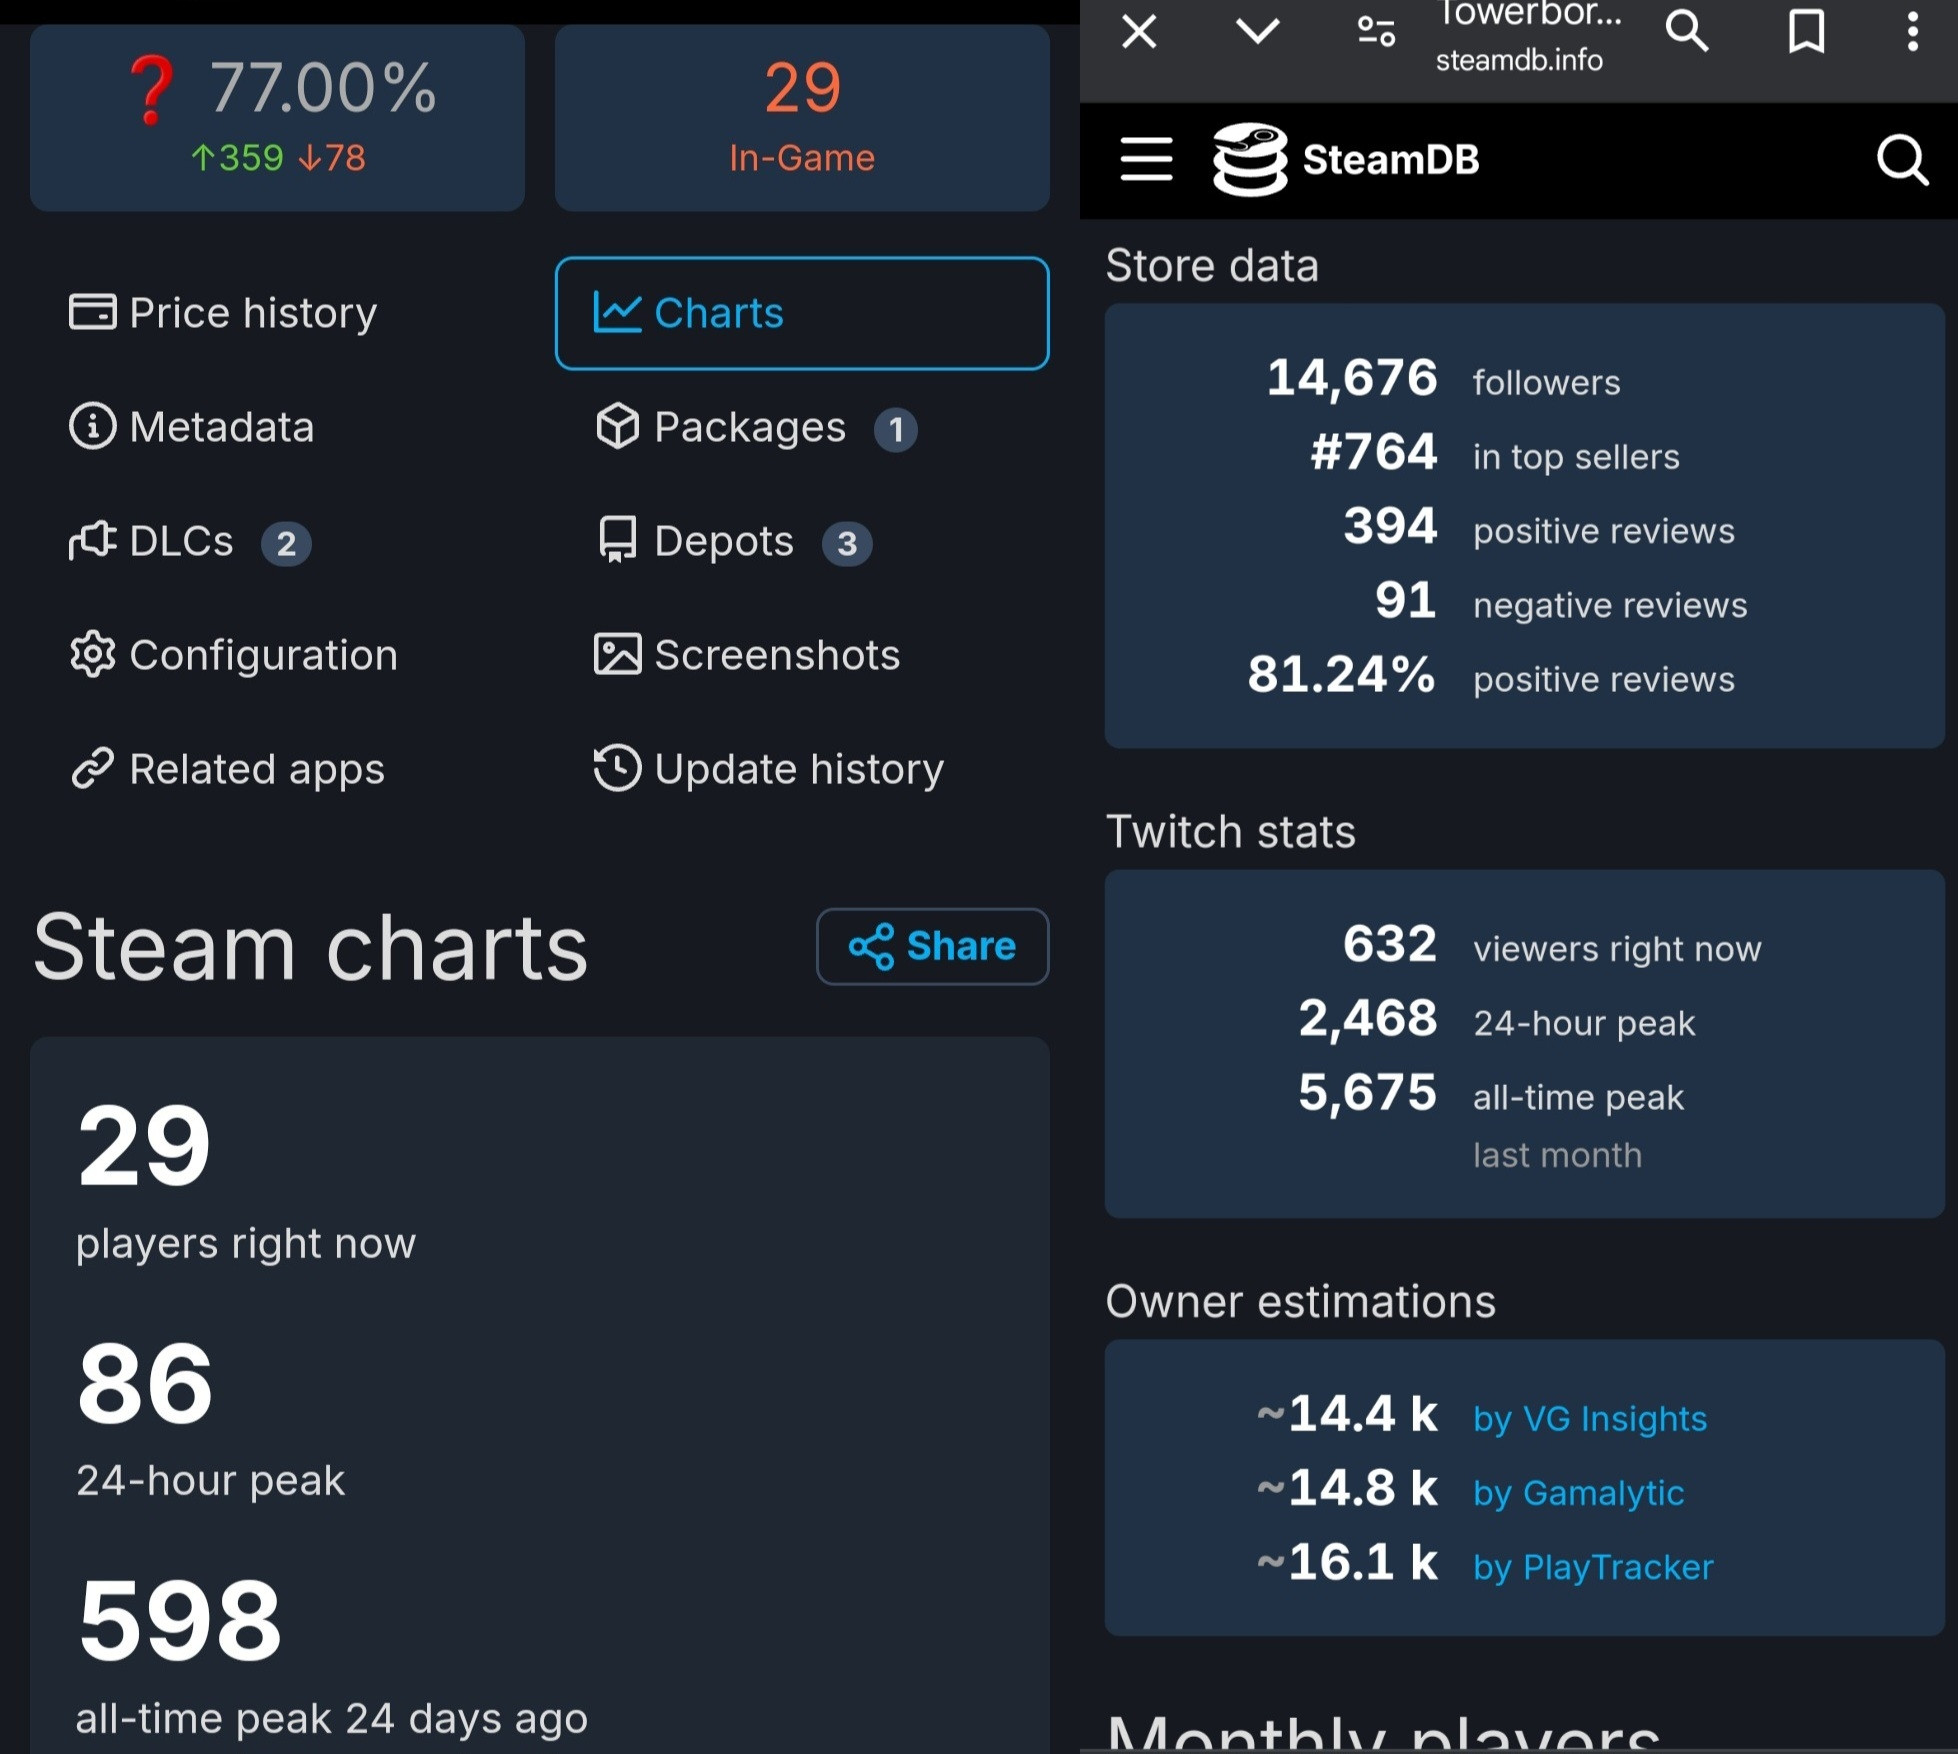Click the Price history card icon
Screen dimensions: 1958x1754
coord(92,312)
